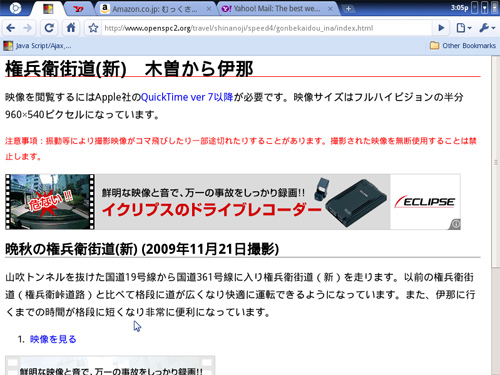
Task: Reload the page with the refresh icon
Action: point(49,28)
